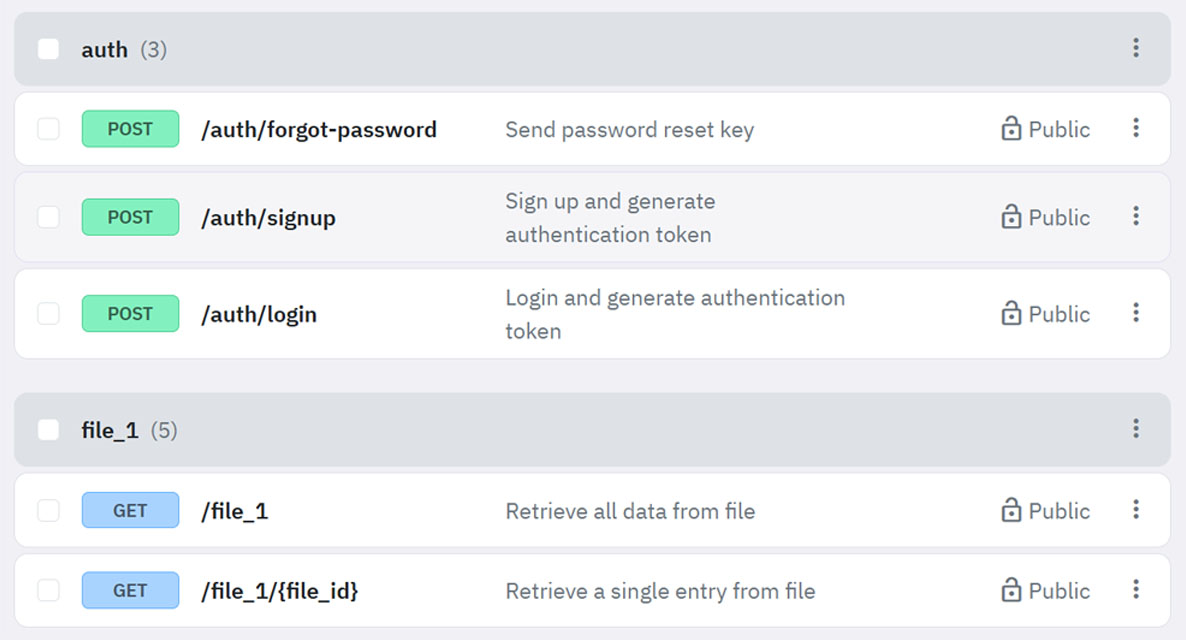Click the lock icon on the /file_1 row
The image size is (1186, 640).
1010,510
